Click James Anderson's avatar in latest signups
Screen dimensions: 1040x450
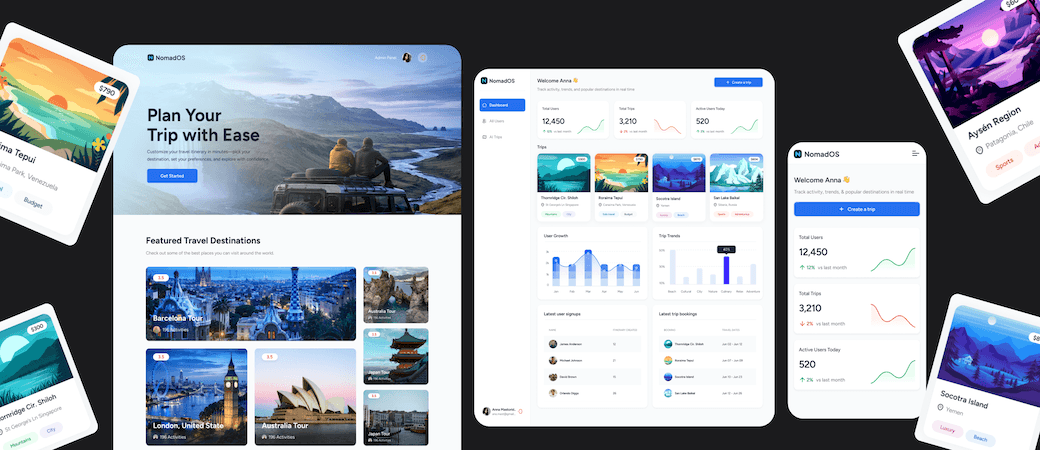click(x=553, y=344)
